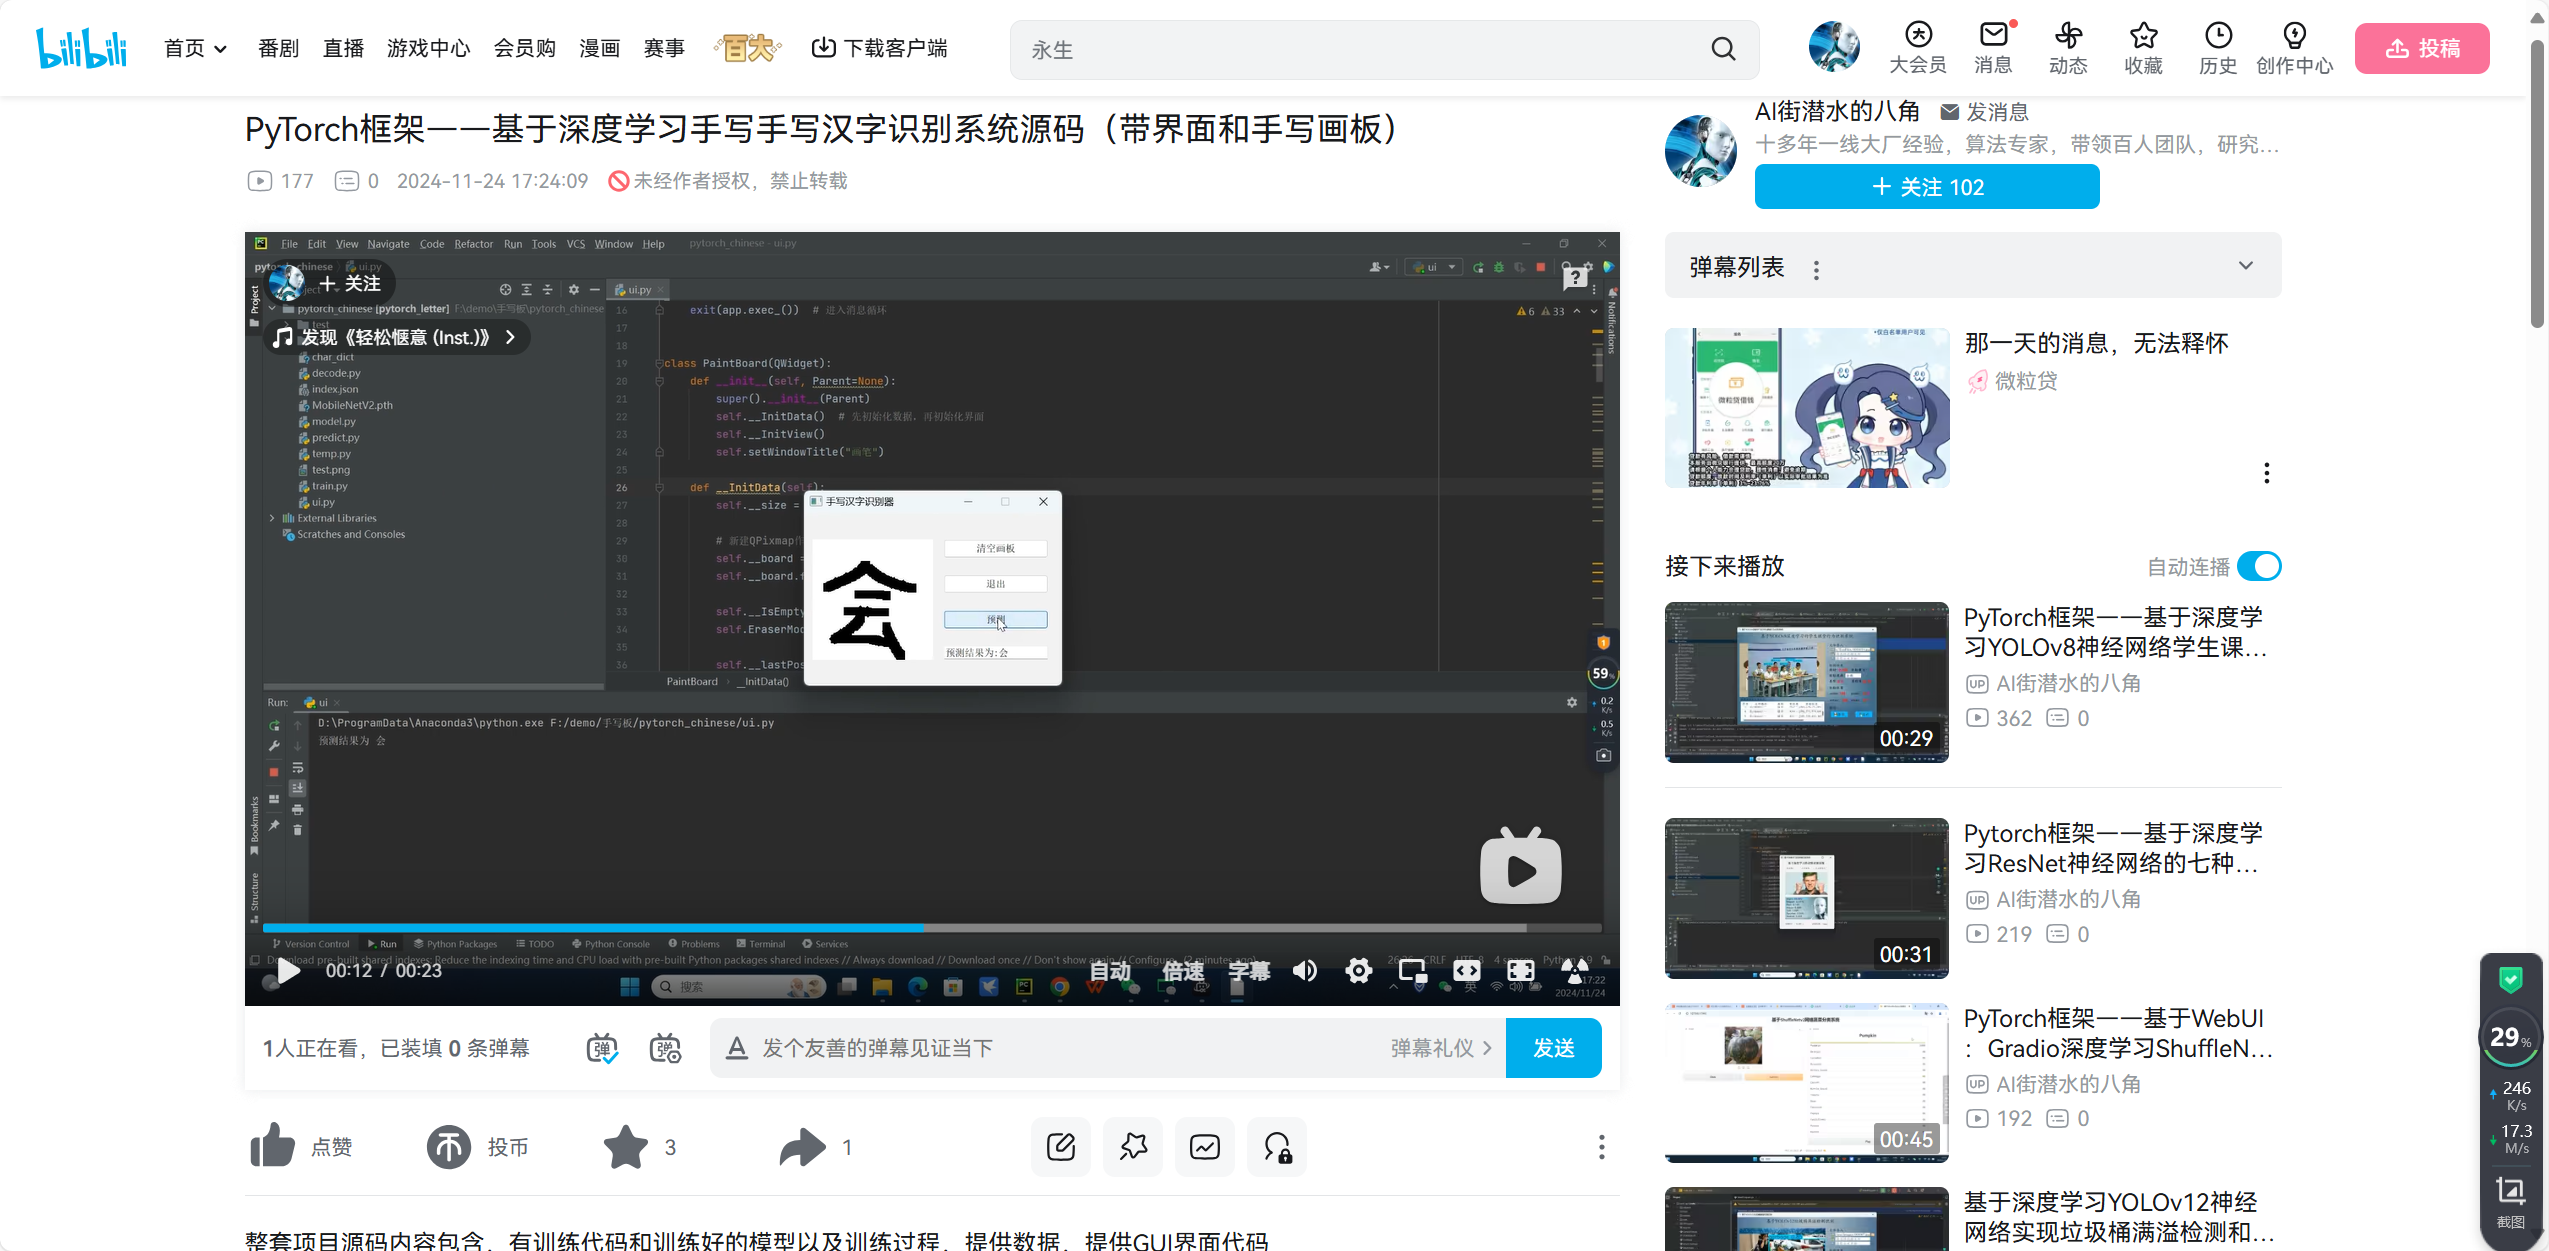Open the 收藏 favorites icon in header

(x=2143, y=48)
